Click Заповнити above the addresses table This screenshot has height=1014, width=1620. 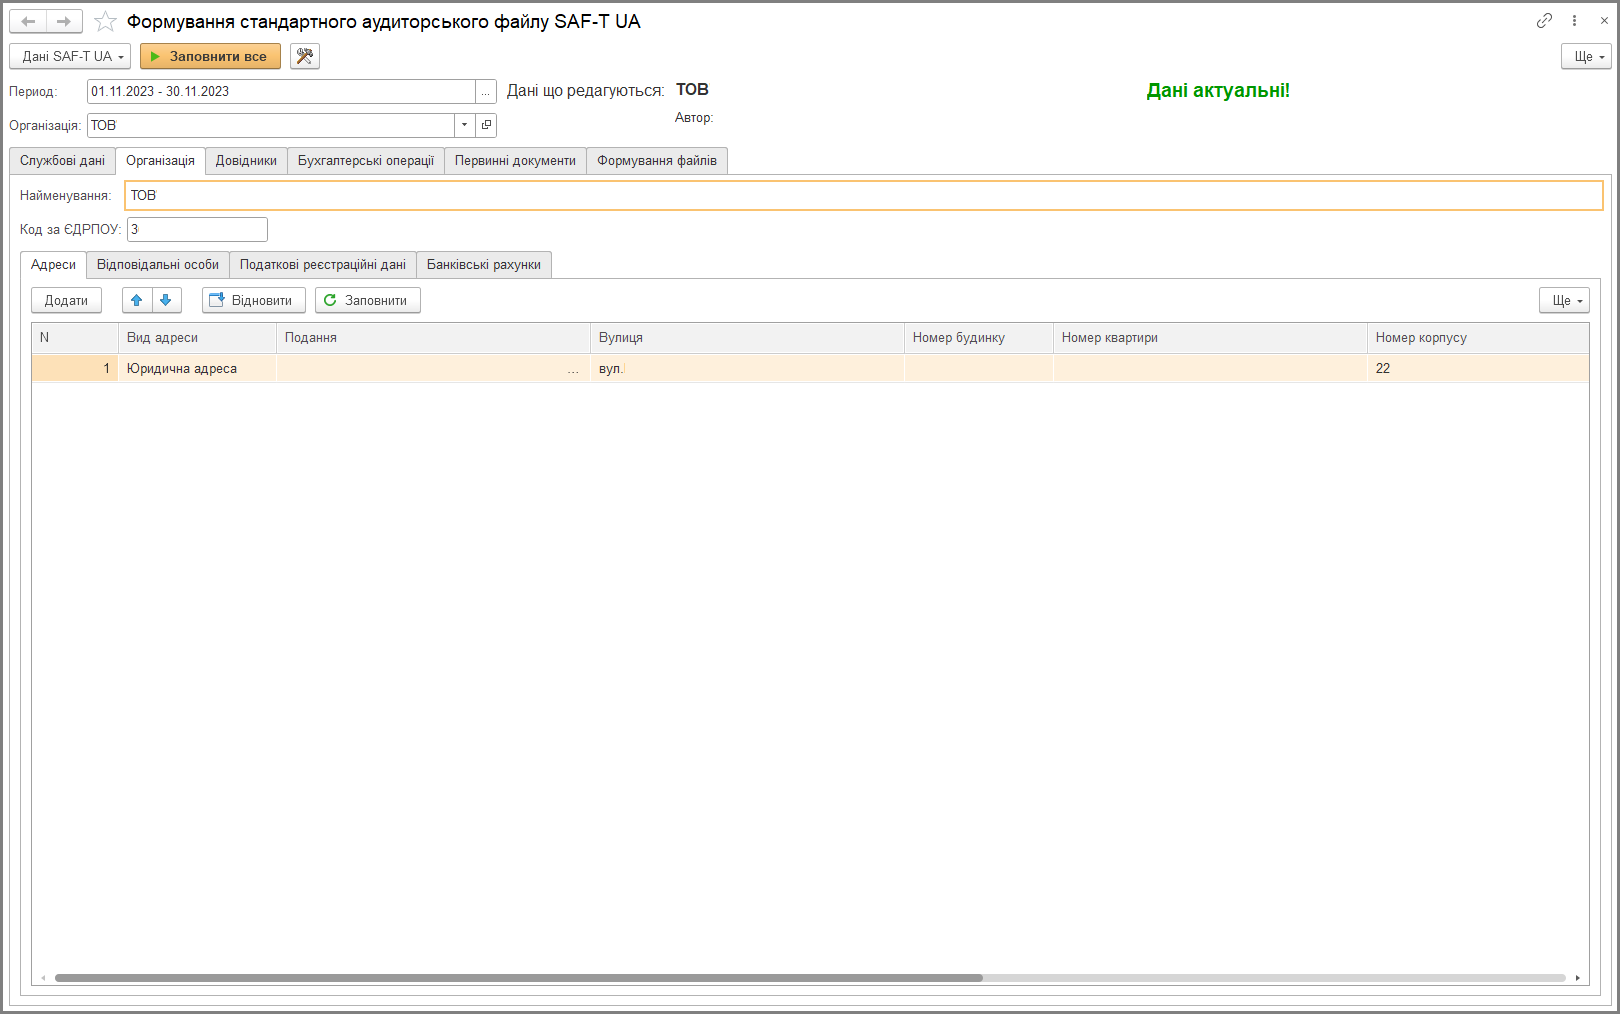click(368, 300)
